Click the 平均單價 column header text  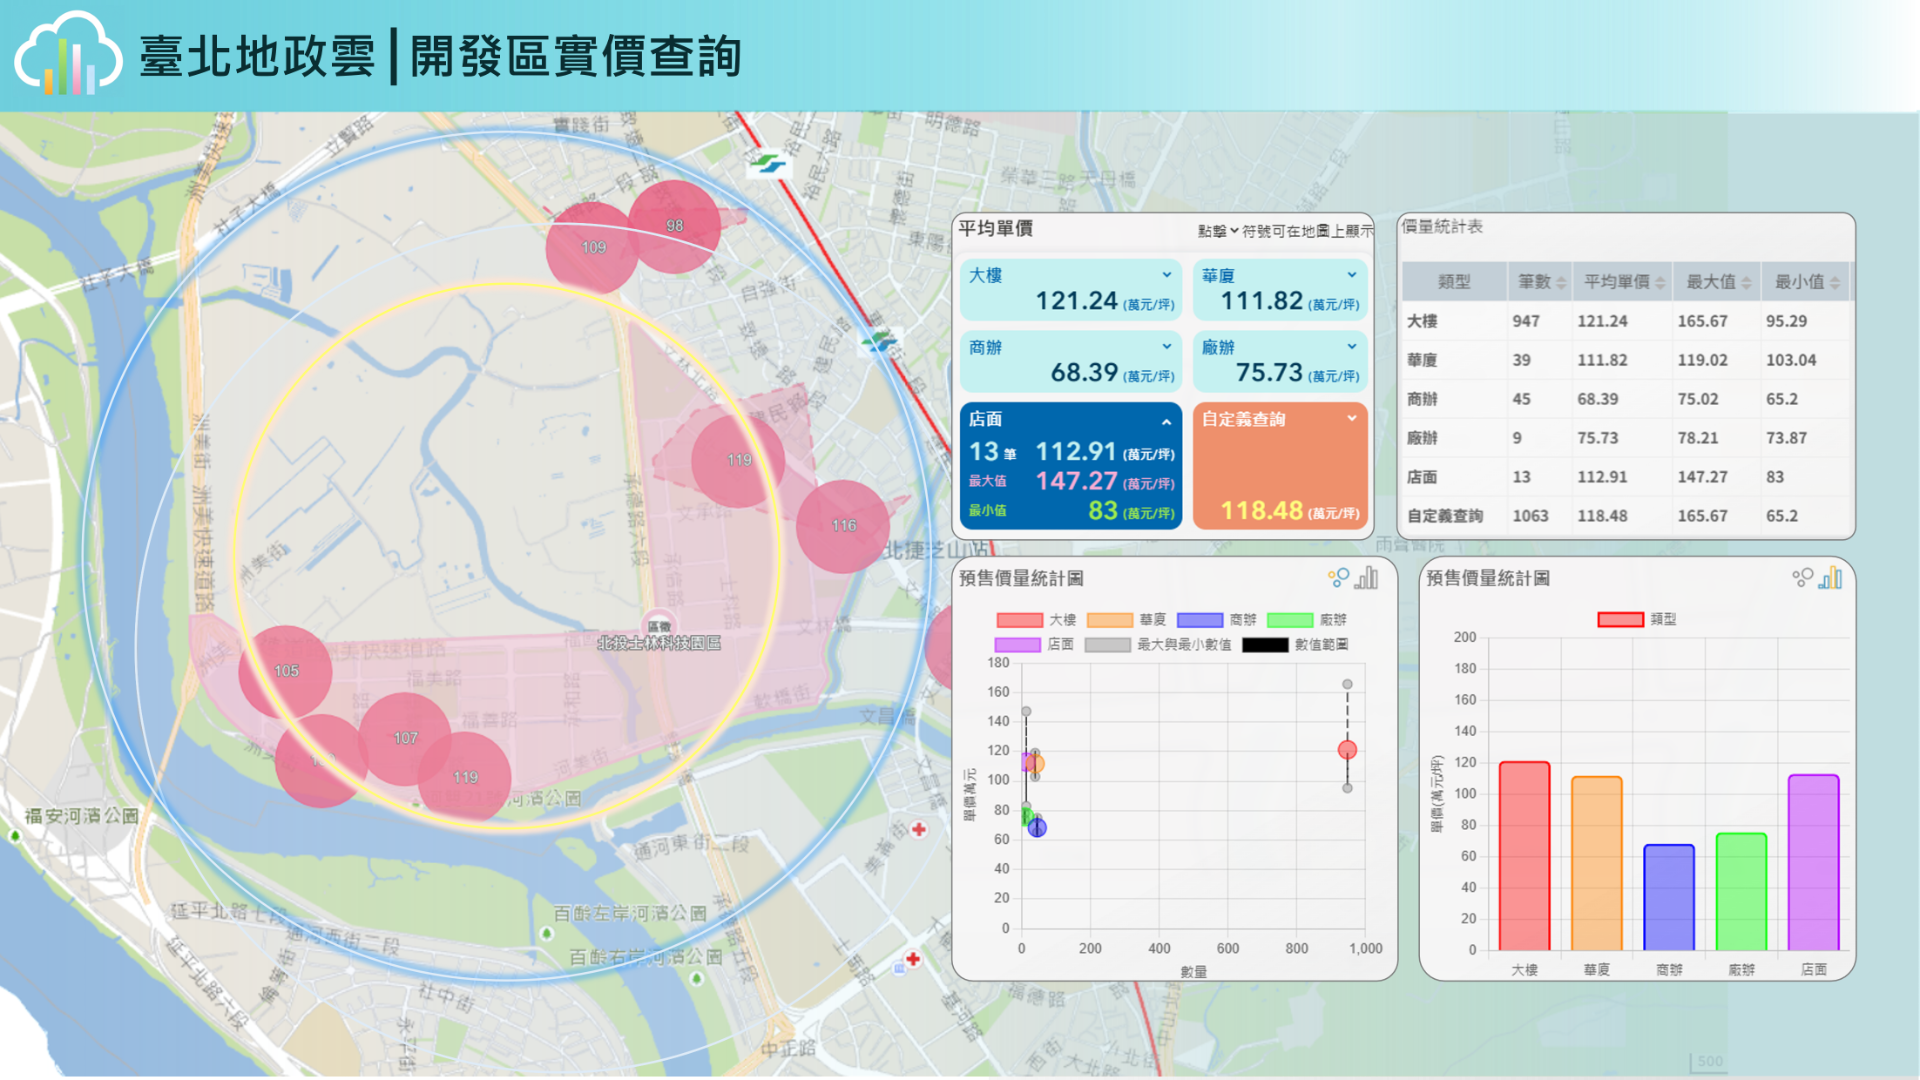(x=1617, y=282)
